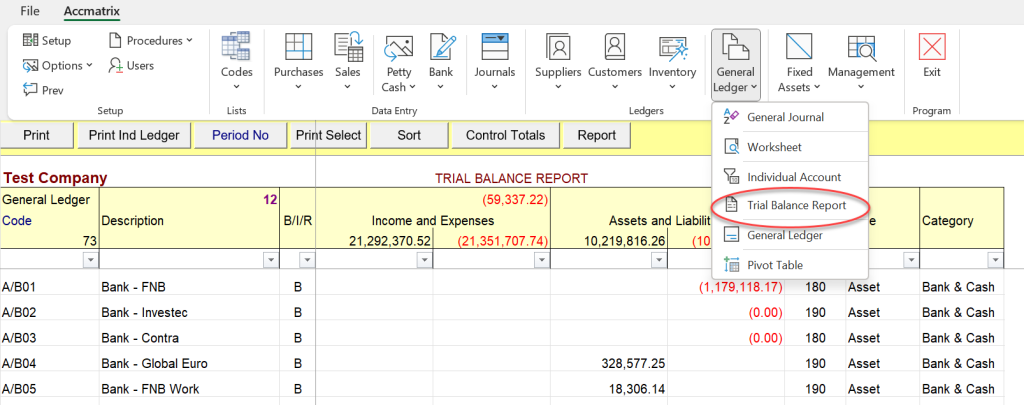Open the File tab
The height and width of the screenshot is (405, 1024).
point(30,11)
